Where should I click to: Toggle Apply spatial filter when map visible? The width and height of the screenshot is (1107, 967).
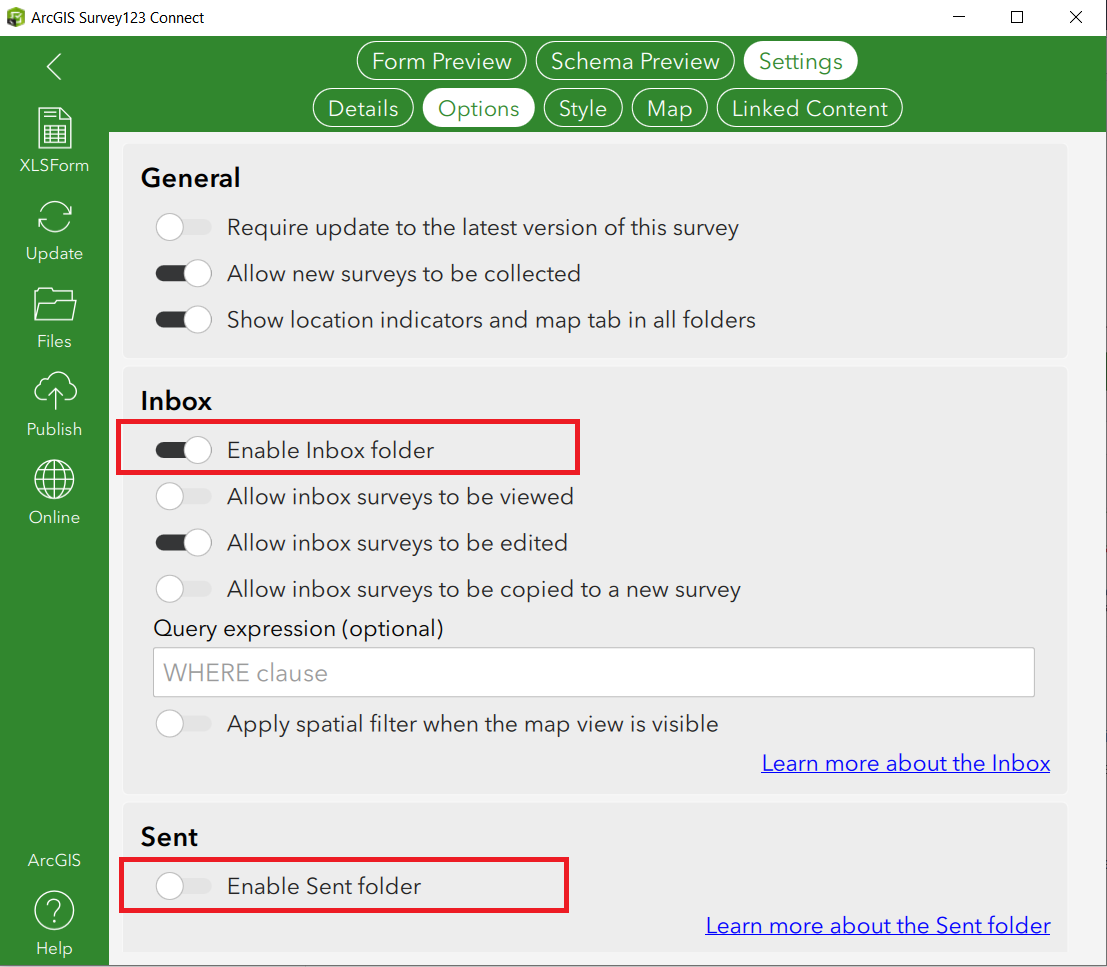pos(184,723)
